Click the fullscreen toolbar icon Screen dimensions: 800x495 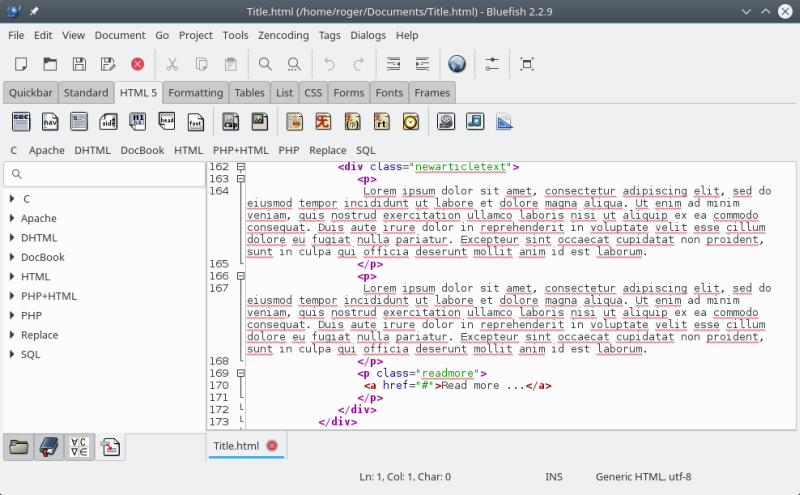coord(526,64)
